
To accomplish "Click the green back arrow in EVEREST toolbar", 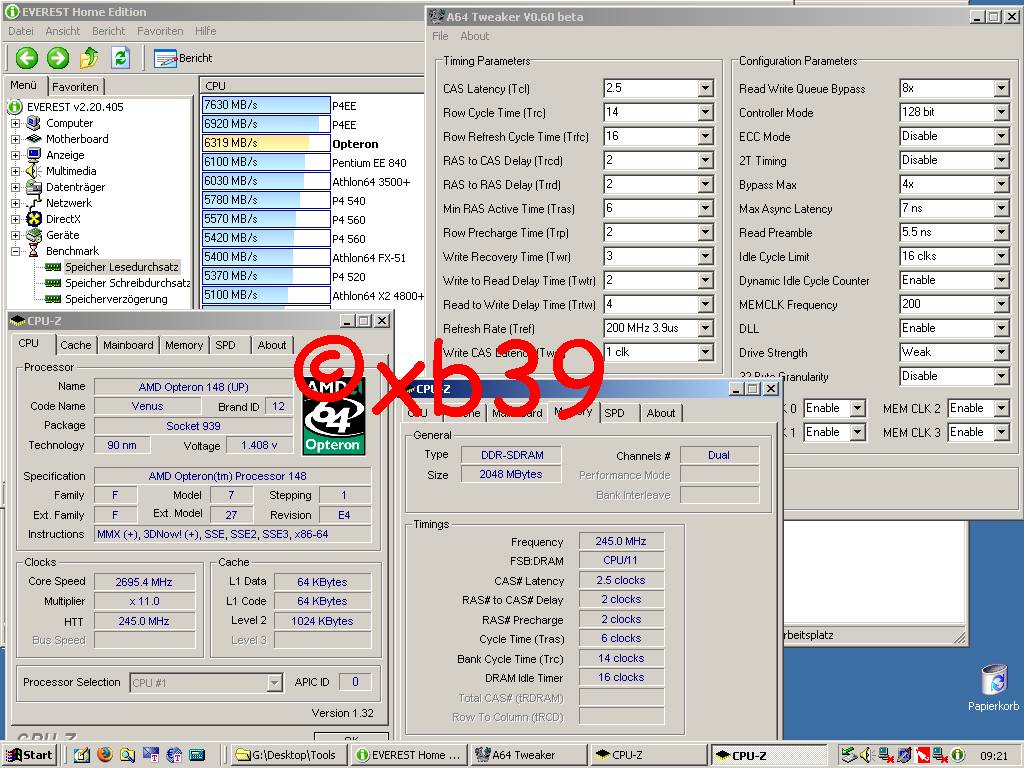I will tap(27, 58).
